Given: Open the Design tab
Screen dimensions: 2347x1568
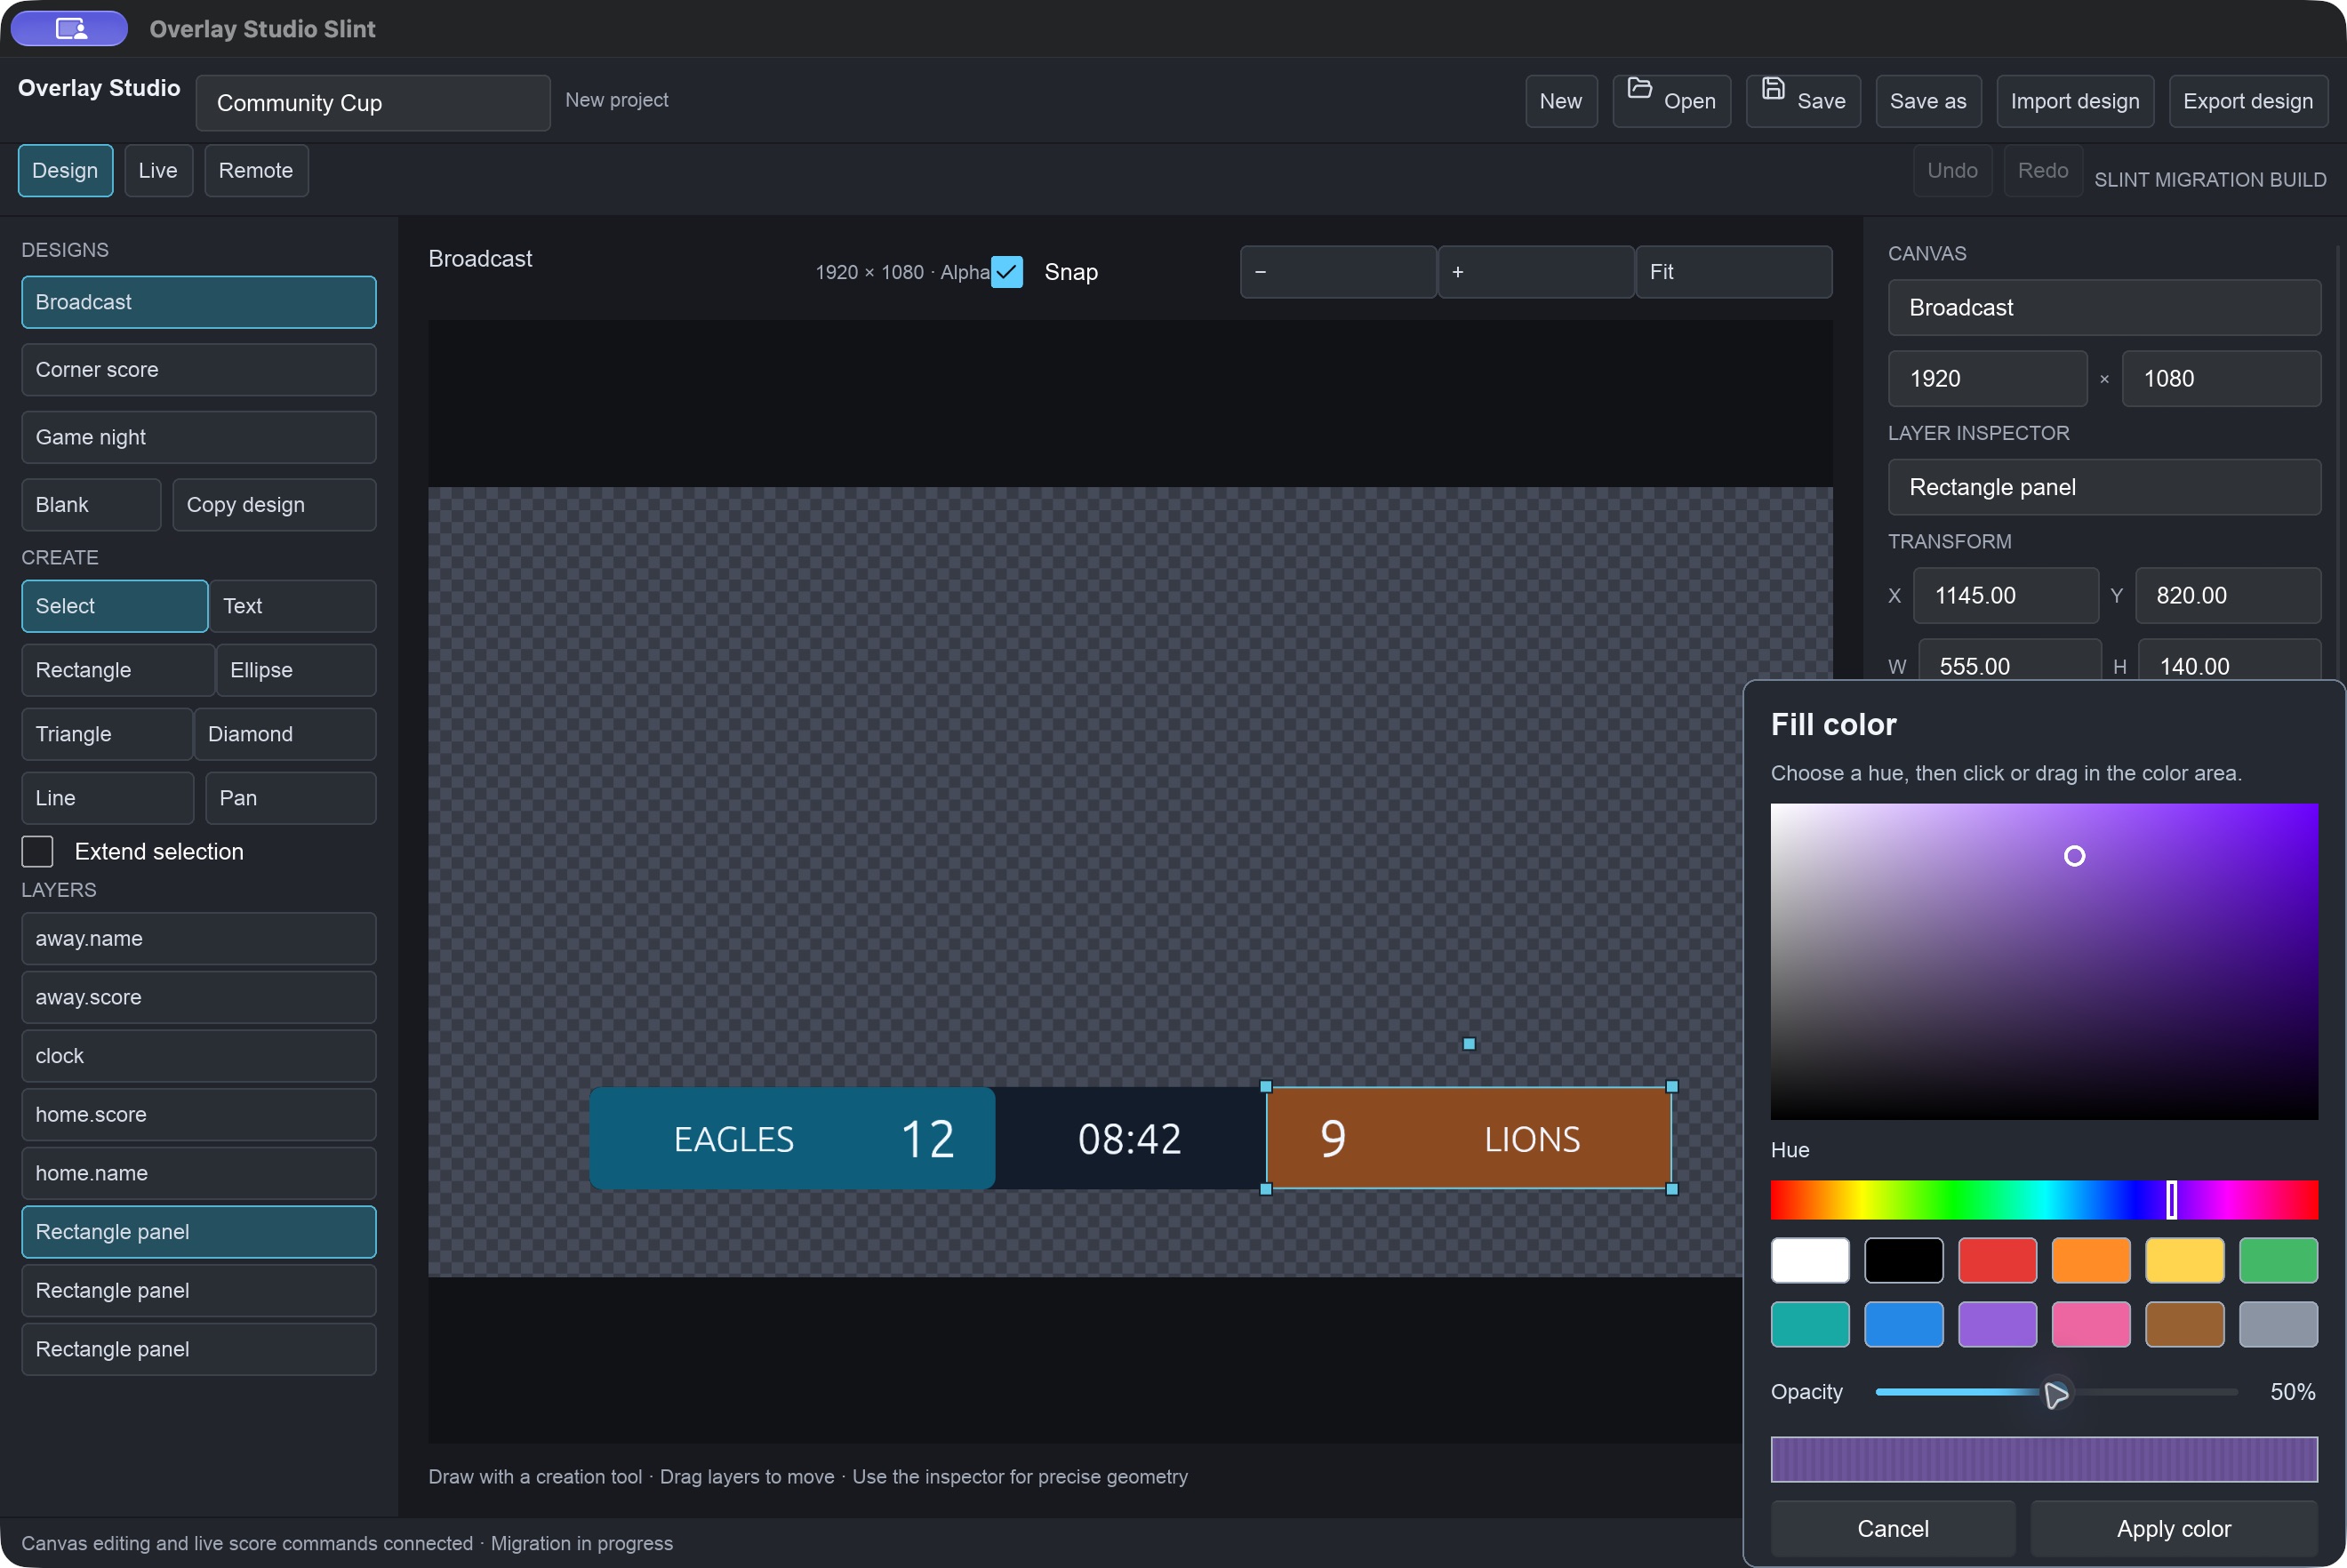Looking at the screenshot, I should 65,170.
